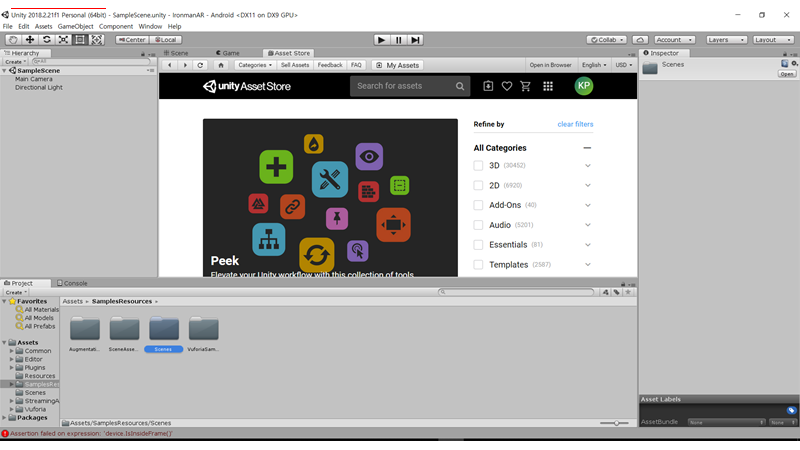This screenshot has height=450, width=800.
Task: Switch to the Console tab
Action: (72, 283)
